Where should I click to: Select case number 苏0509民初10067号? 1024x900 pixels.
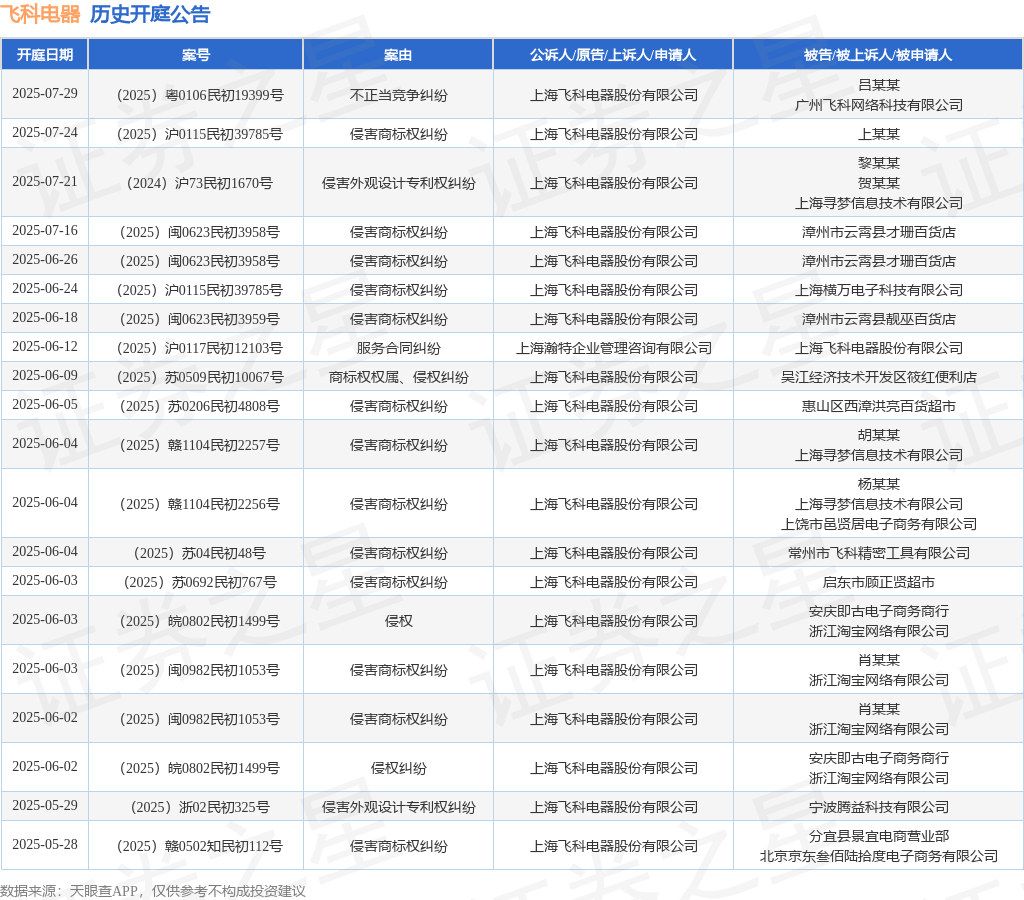click(x=200, y=378)
